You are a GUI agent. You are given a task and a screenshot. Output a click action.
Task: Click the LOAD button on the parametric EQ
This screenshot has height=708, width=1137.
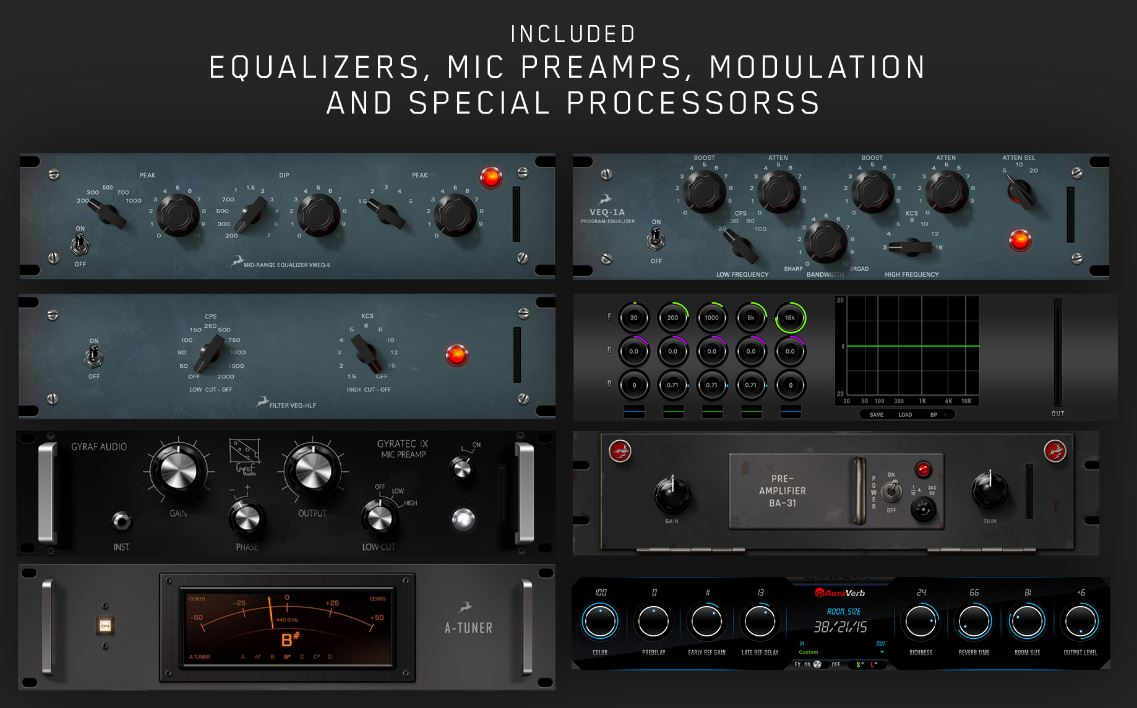pyautogui.click(x=905, y=415)
